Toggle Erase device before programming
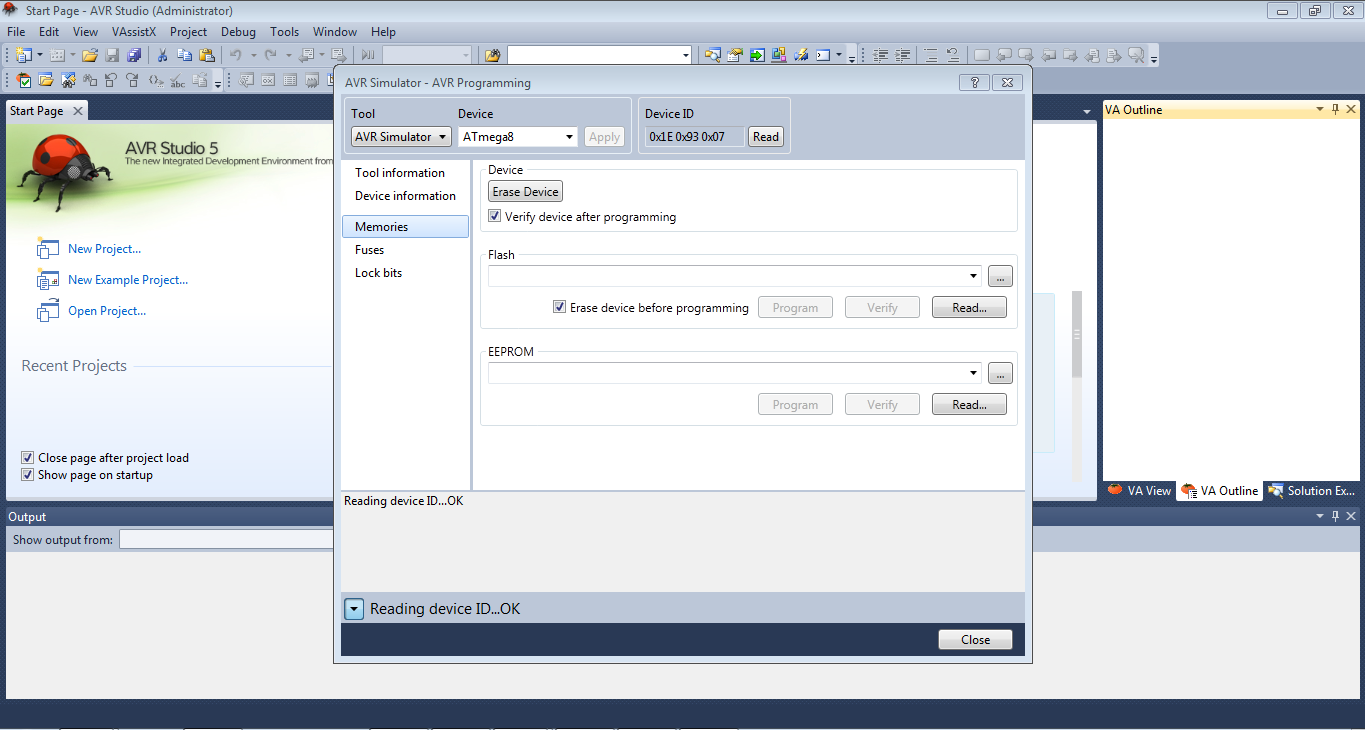Image resolution: width=1365 pixels, height=730 pixels. tap(559, 307)
